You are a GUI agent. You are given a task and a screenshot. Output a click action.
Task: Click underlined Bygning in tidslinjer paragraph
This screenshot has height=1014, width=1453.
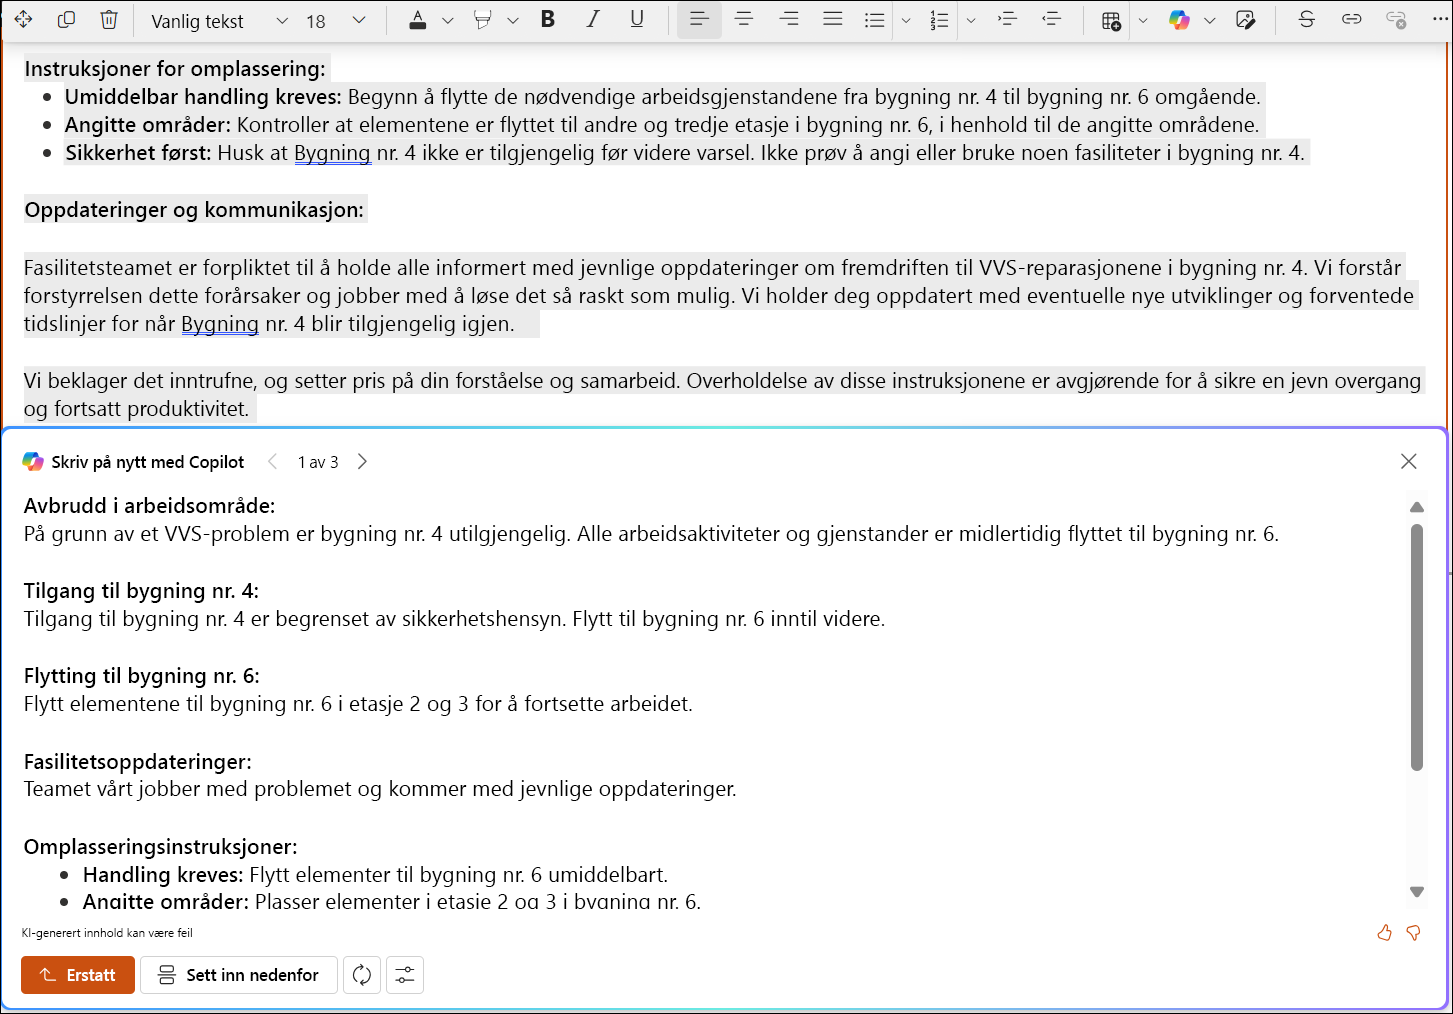point(220,324)
